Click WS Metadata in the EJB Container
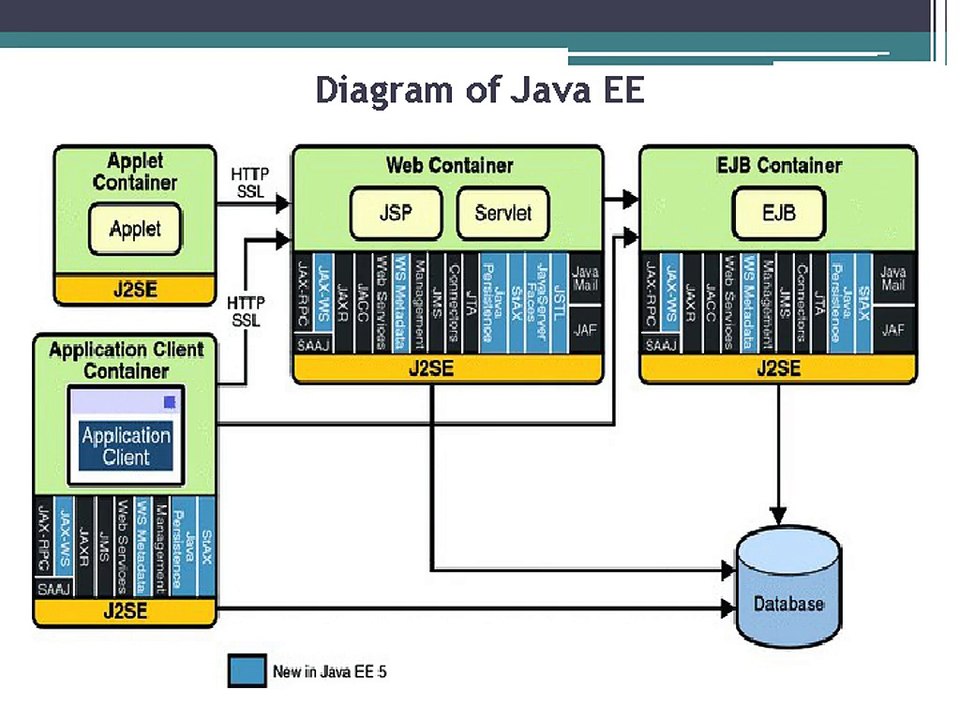The height and width of the screenshot is (720, 960). coord(748,302)
